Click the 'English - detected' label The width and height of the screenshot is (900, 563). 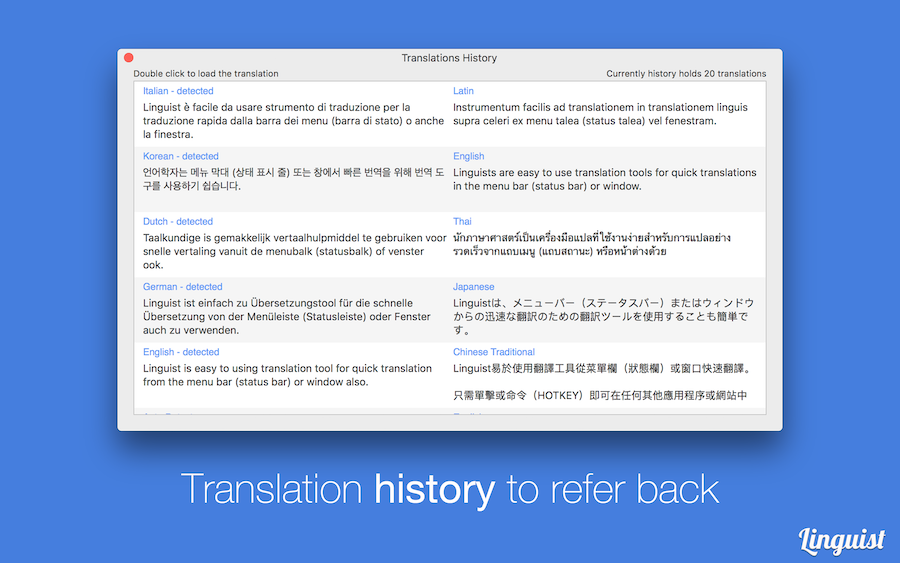[x=181, y=352]
